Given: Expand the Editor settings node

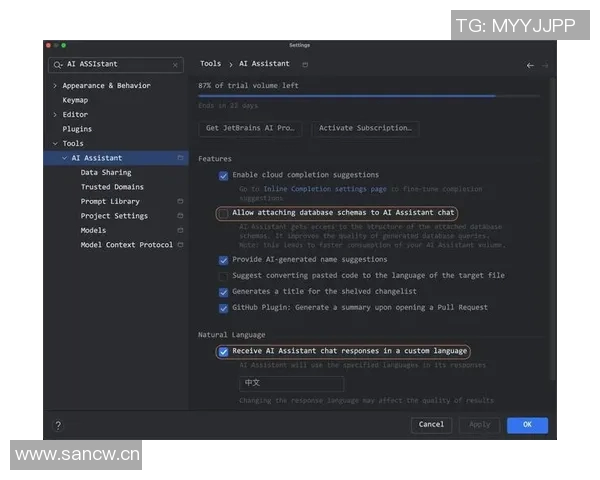Looking at the screenshot, I should 55,115.
